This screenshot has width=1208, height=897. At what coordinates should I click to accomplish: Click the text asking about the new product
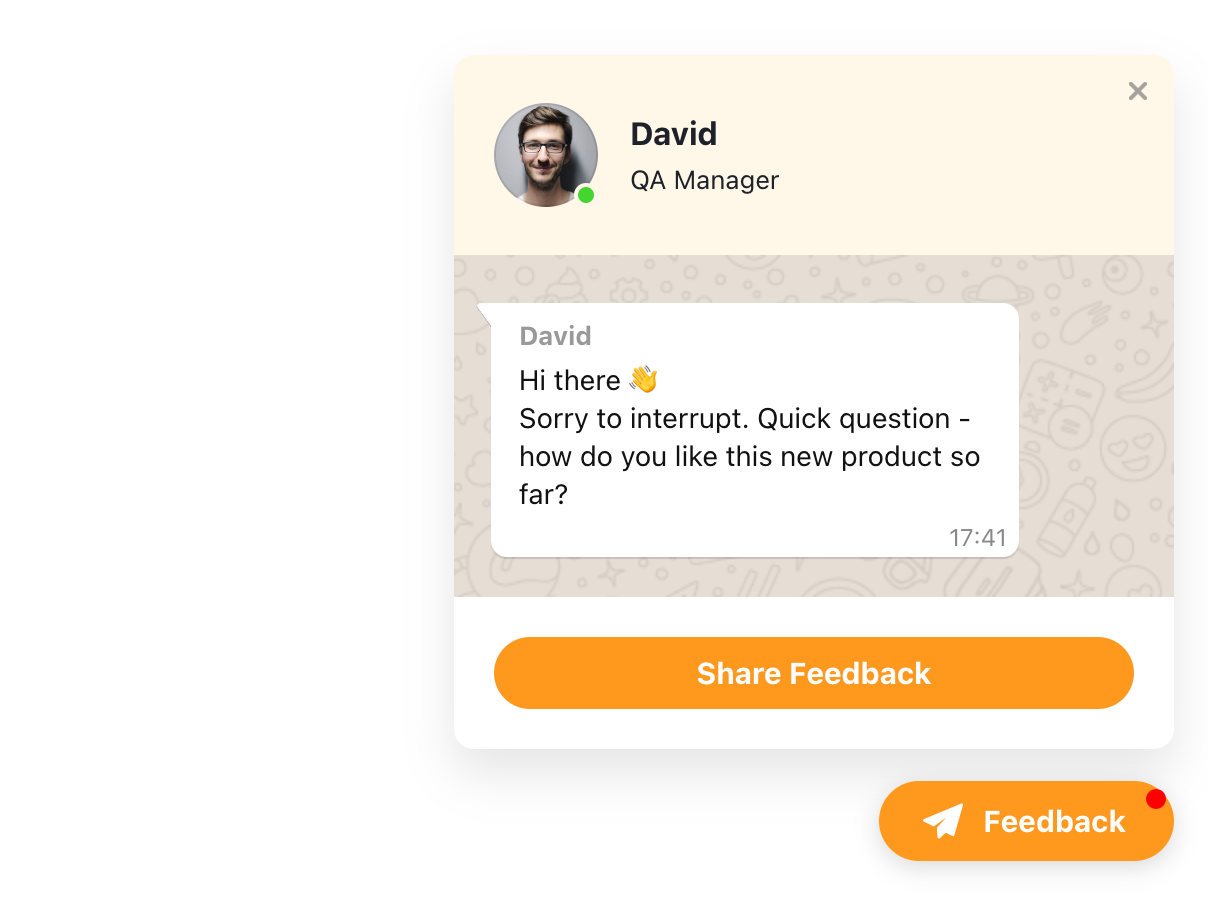(748, 457)
